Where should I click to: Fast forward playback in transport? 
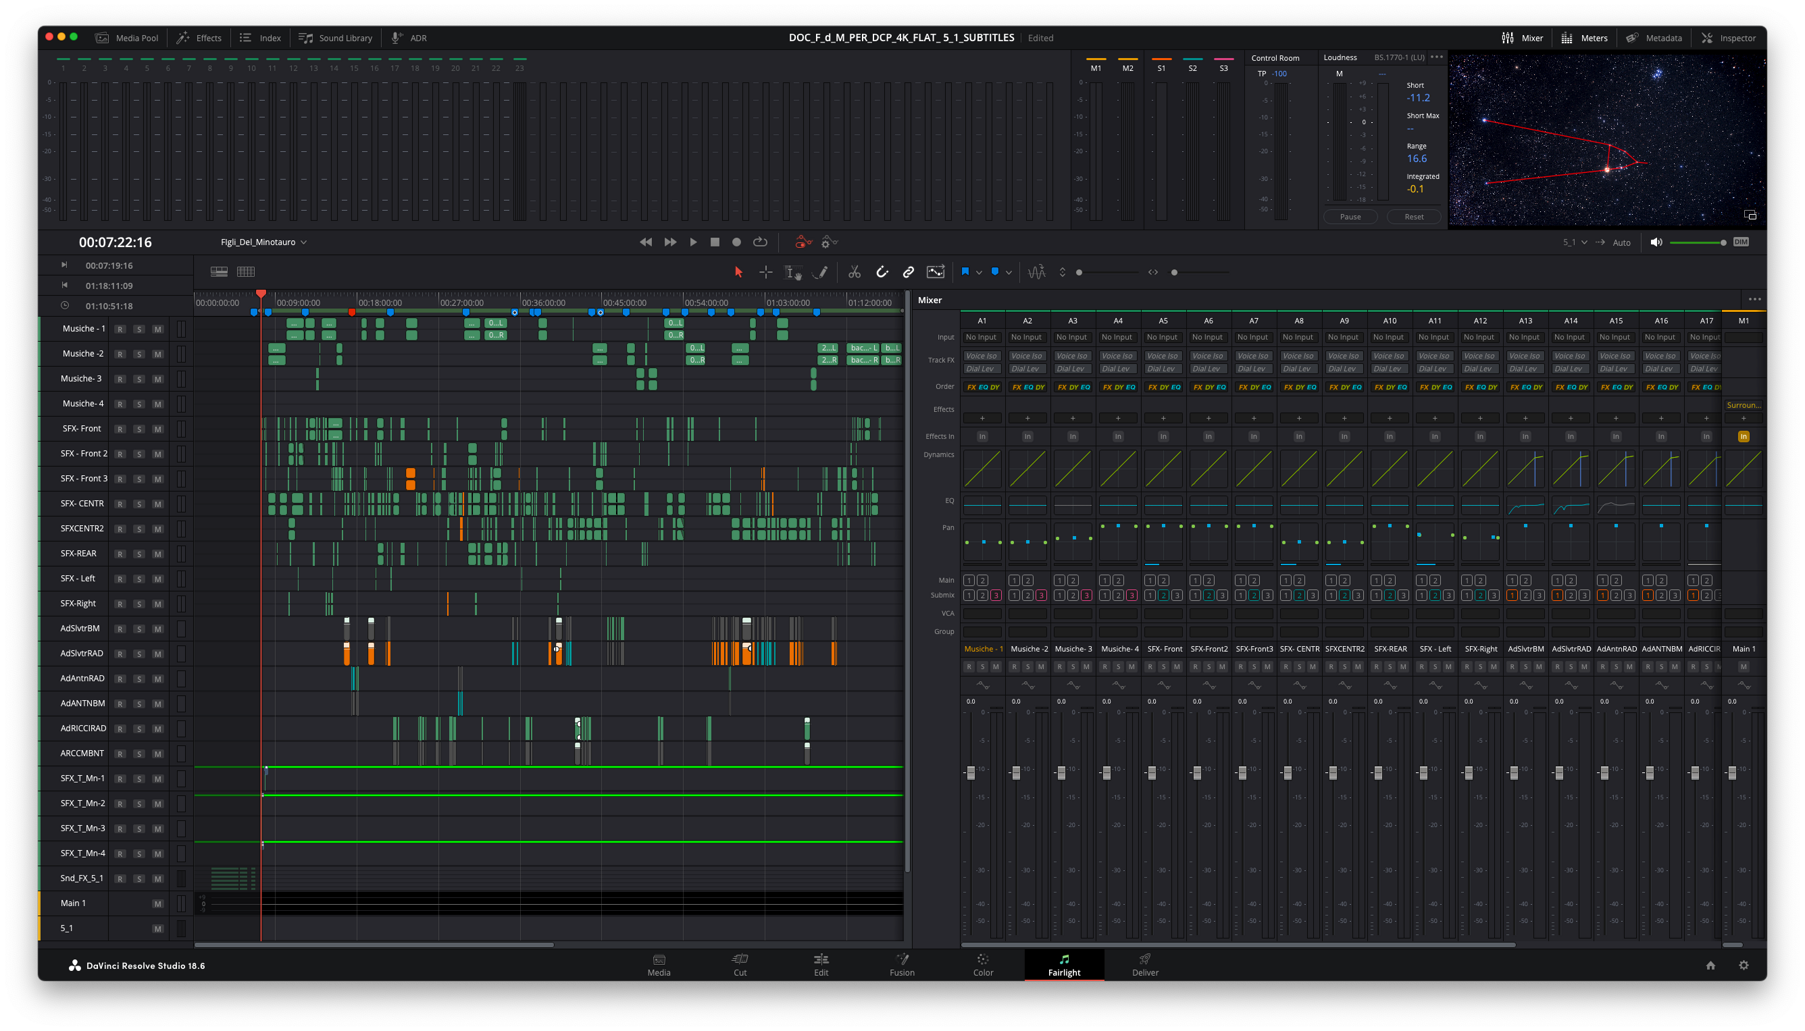click(670, 242)
